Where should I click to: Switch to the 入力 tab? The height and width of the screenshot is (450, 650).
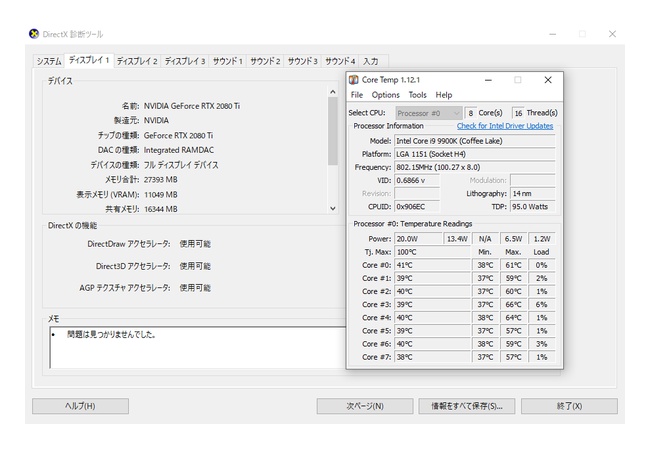tap(371, 61)
